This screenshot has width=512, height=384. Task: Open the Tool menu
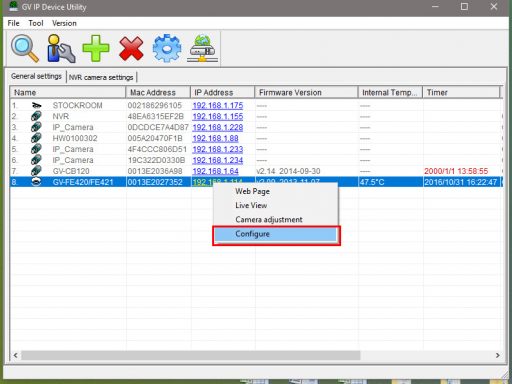pos(36,23)
